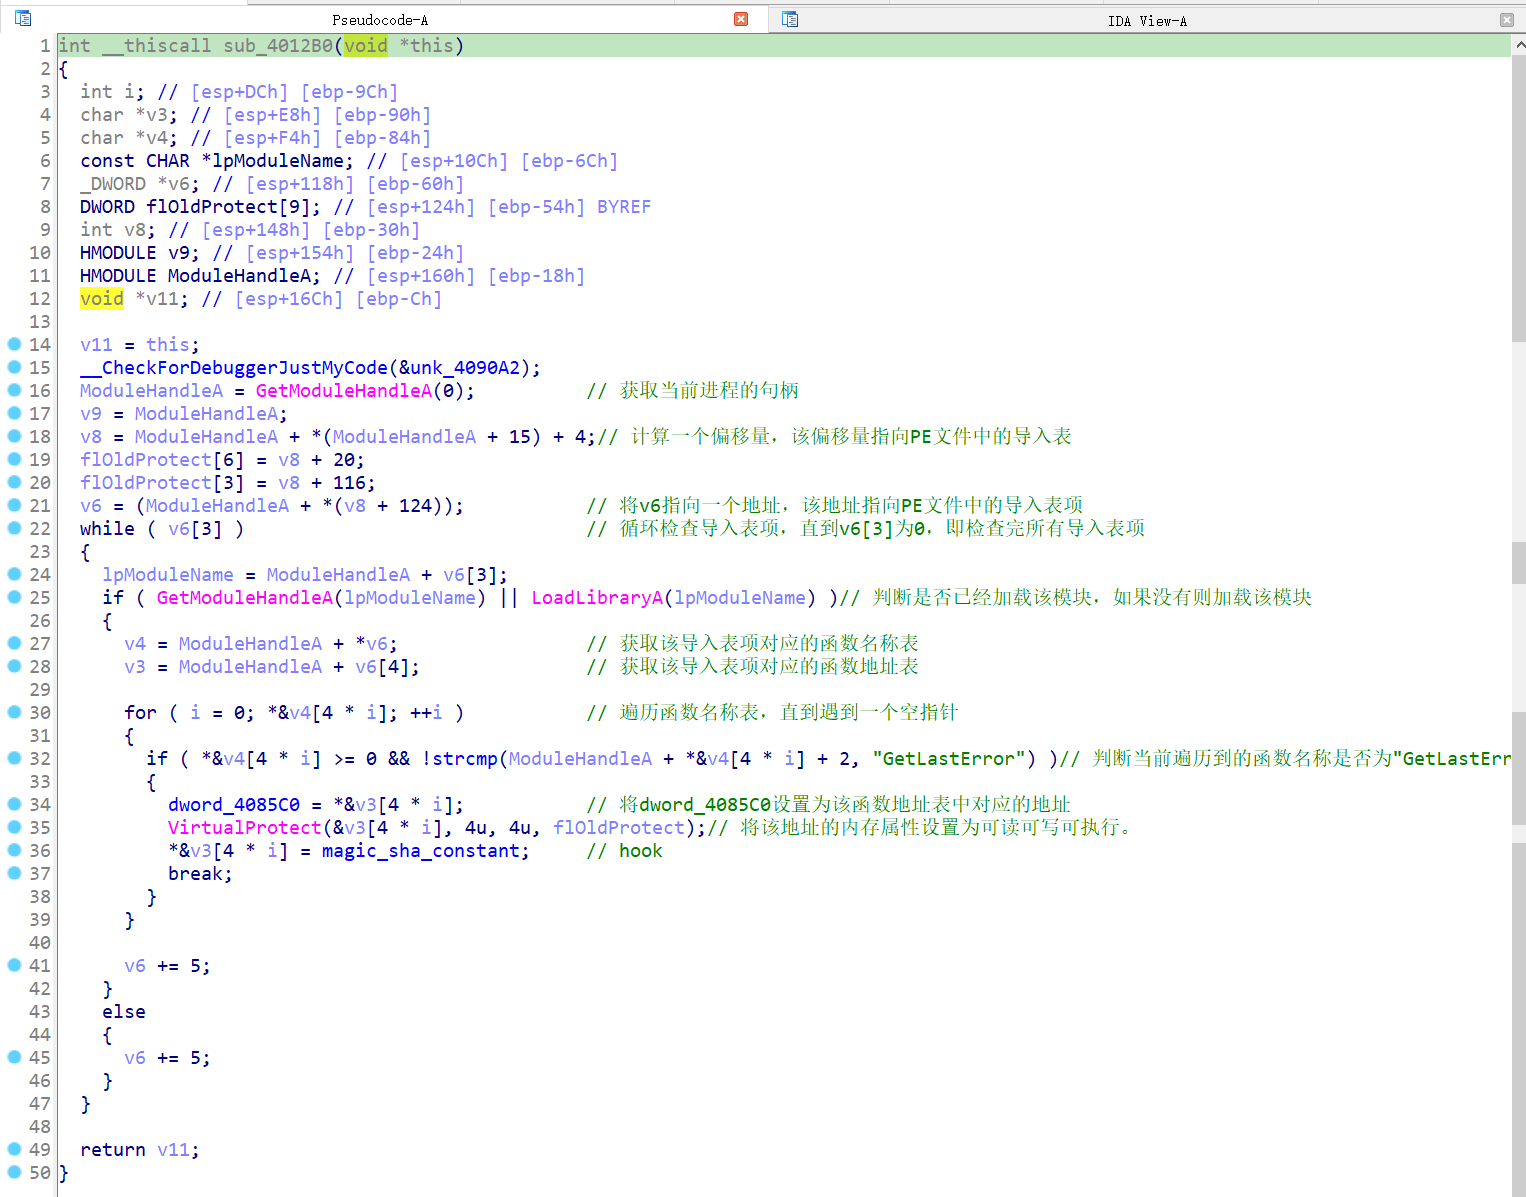Toggle breakpoint dot on line 50

click(x=15, y=1172)
